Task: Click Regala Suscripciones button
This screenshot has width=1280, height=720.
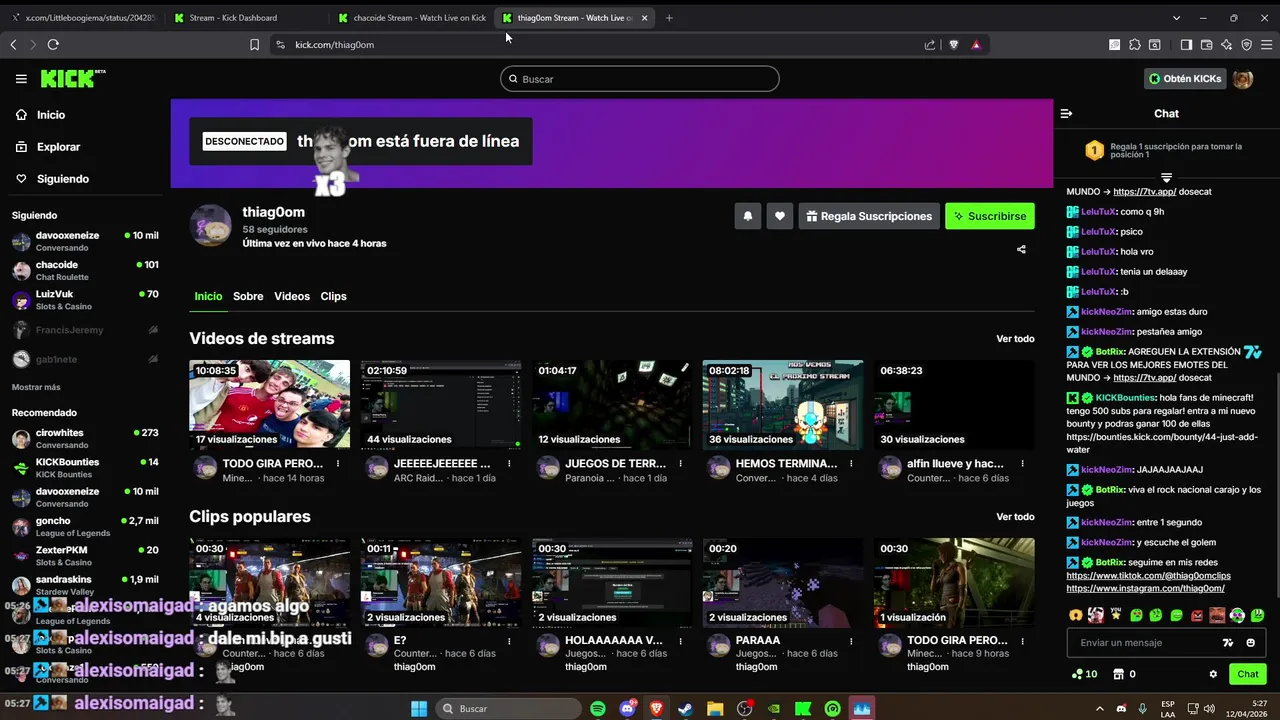Action: pyautogui.click(x=868, y=216)
